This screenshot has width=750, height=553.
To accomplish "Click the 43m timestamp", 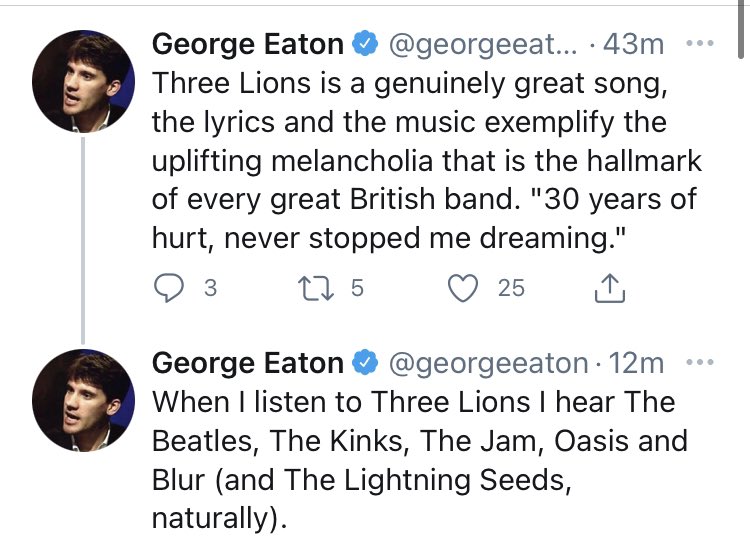I will coord(633,44).
